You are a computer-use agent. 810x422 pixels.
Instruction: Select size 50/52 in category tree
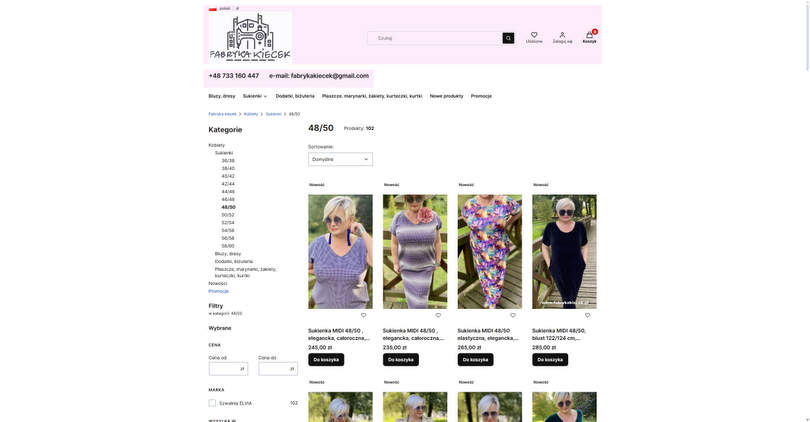(x=228, y=215)
